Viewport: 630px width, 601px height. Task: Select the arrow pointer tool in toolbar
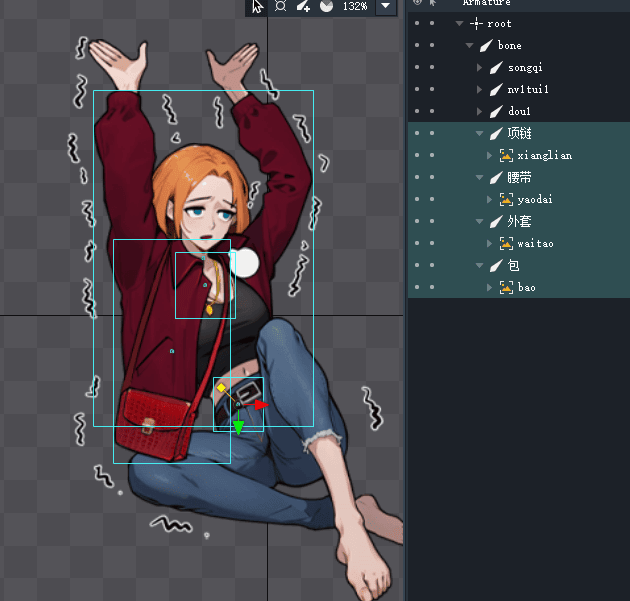(x=257, y=6)
